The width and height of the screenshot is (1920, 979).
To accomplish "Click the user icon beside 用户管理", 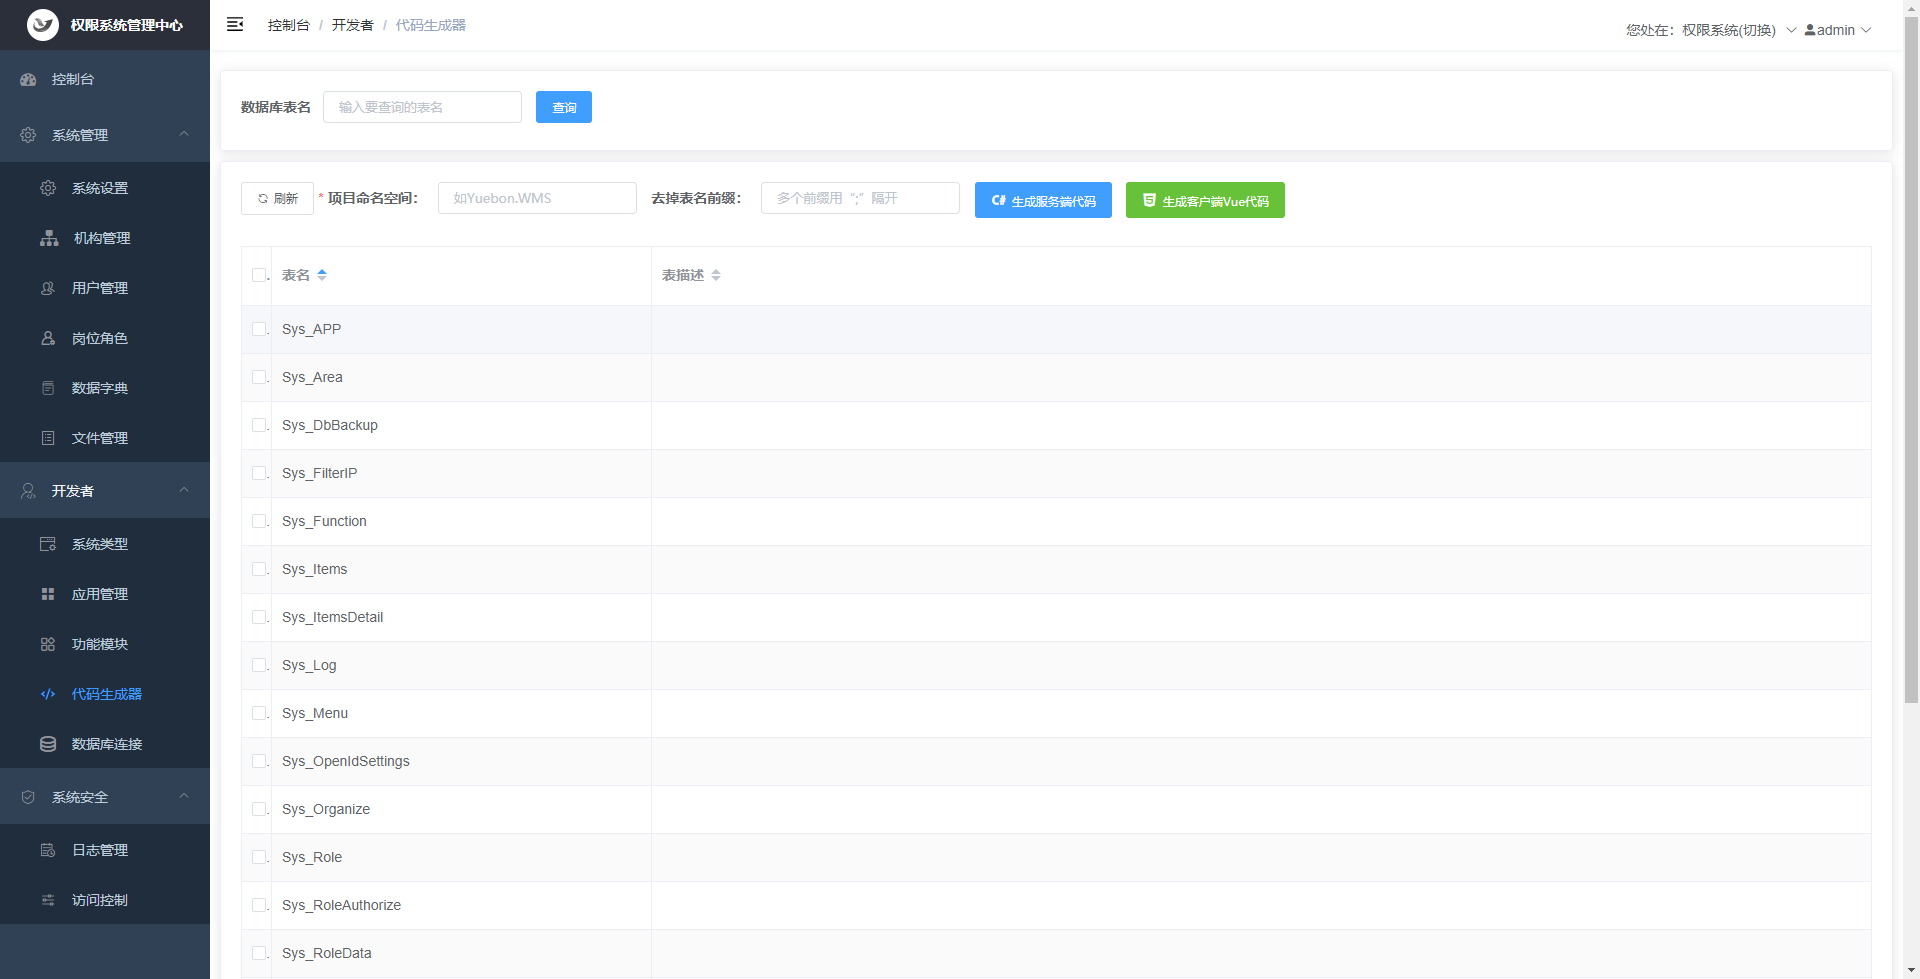I will [48, 288].
